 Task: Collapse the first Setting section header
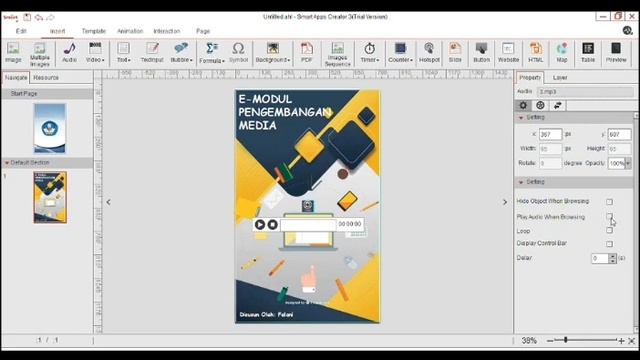pyautogui.click(x=521, y=118)
